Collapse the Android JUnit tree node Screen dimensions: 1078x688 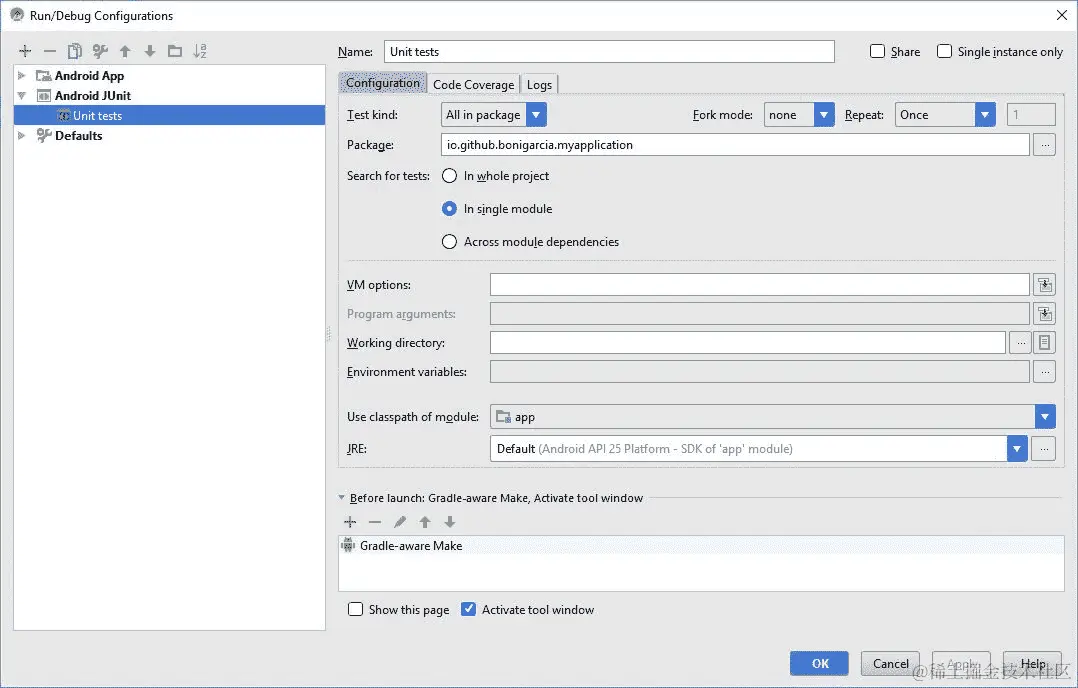(x=21, y=96)
